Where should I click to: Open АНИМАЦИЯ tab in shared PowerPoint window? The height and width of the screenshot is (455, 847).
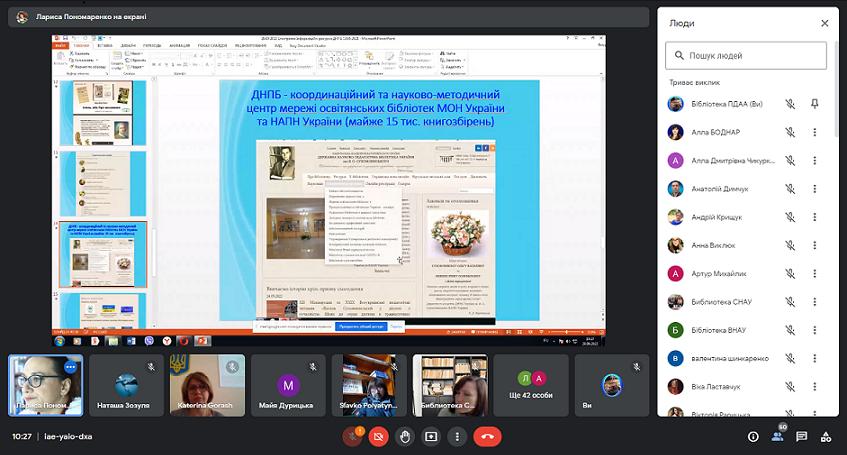[179, 46]
